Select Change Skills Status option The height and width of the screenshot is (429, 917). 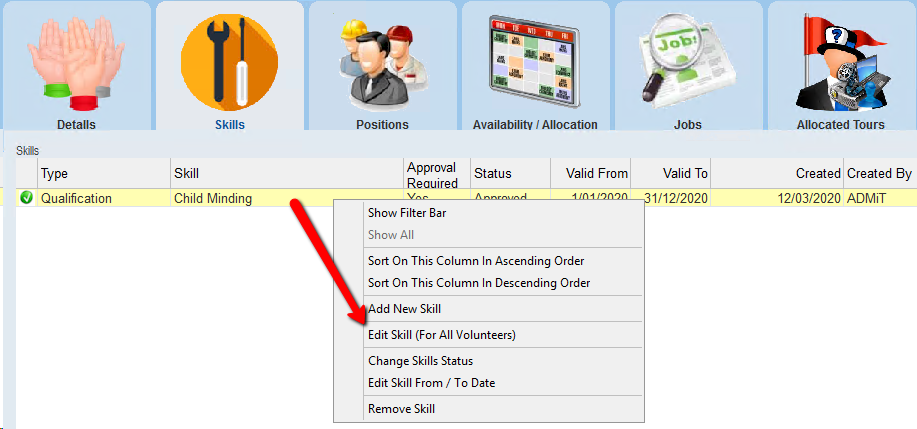pyautogui.click(x=420, y=361)
